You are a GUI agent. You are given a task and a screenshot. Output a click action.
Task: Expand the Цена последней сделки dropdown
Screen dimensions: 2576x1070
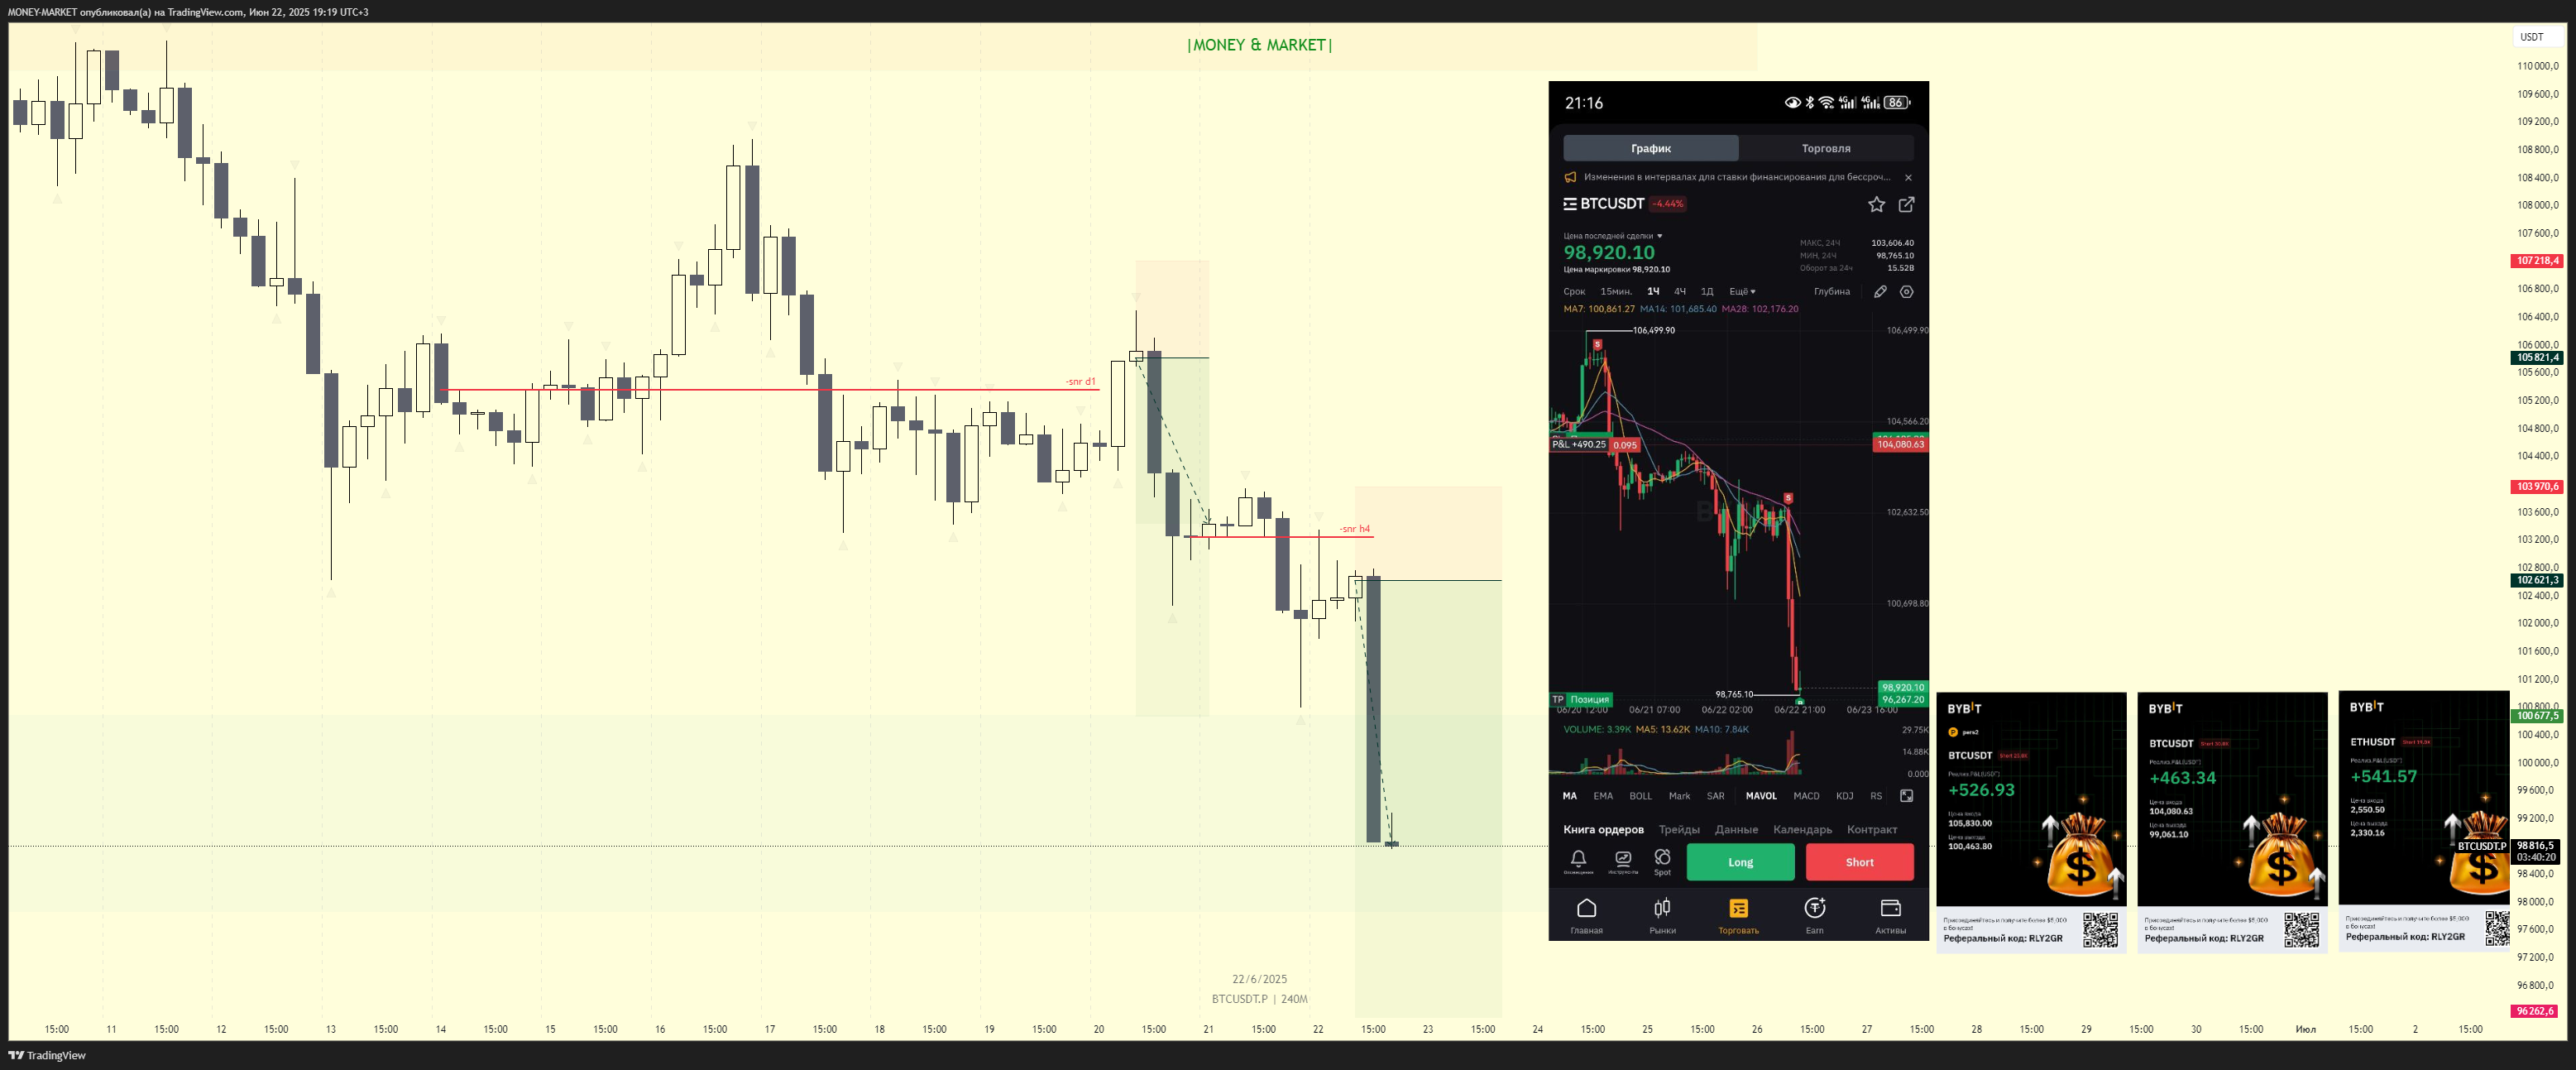coord(1613,236)
